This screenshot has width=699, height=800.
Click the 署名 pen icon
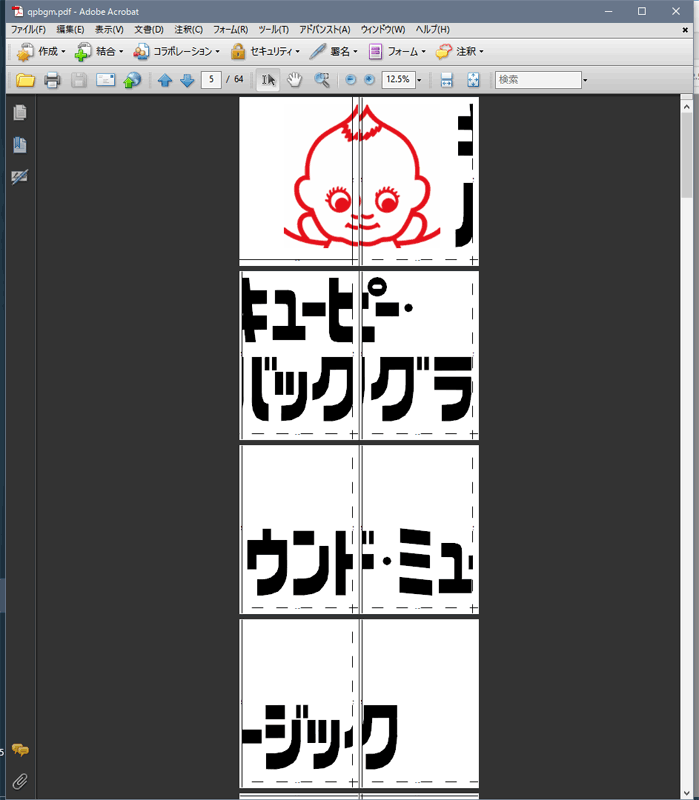tap(317, 52)
